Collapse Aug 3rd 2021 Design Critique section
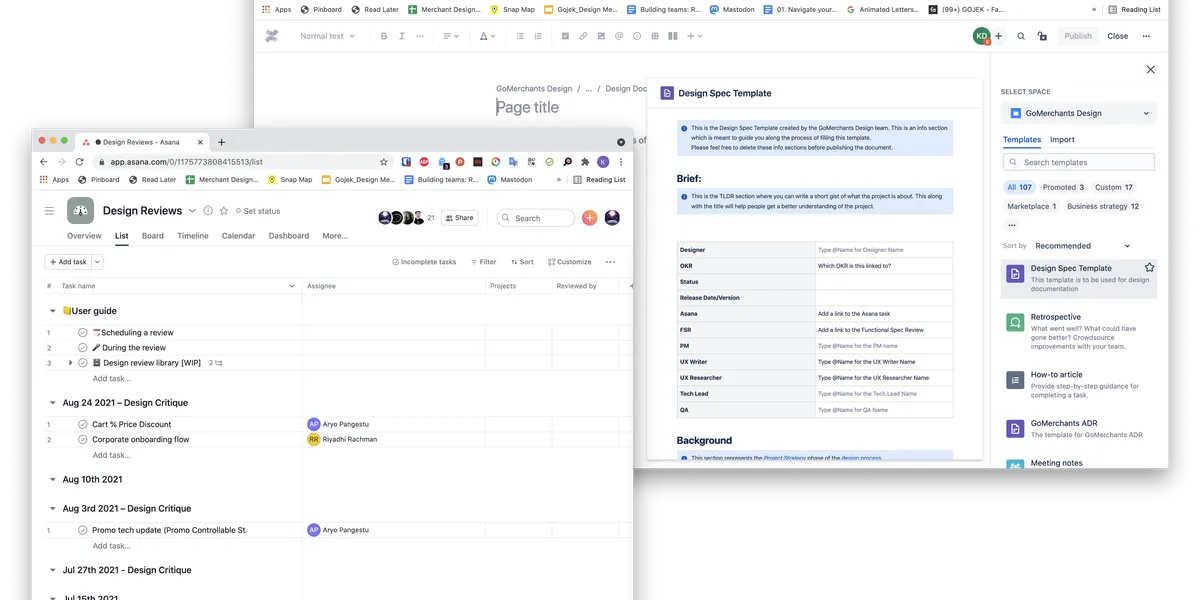The image size is (1200, 600). (53, 509)
